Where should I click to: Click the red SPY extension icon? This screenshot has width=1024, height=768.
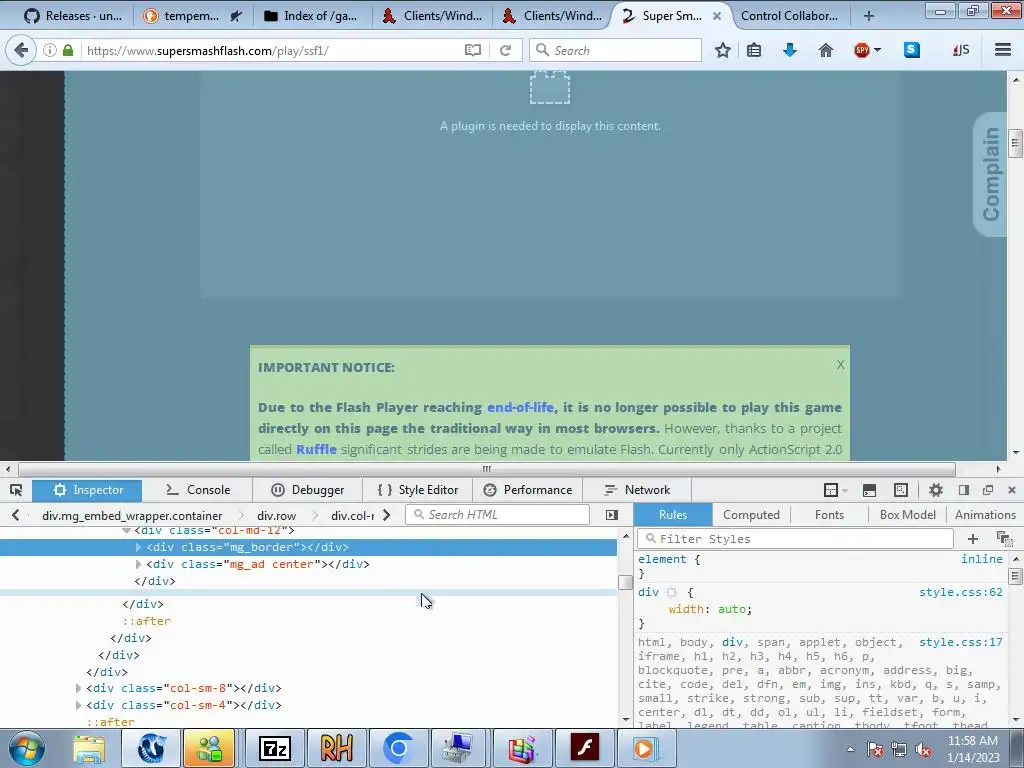click(861, 50)
